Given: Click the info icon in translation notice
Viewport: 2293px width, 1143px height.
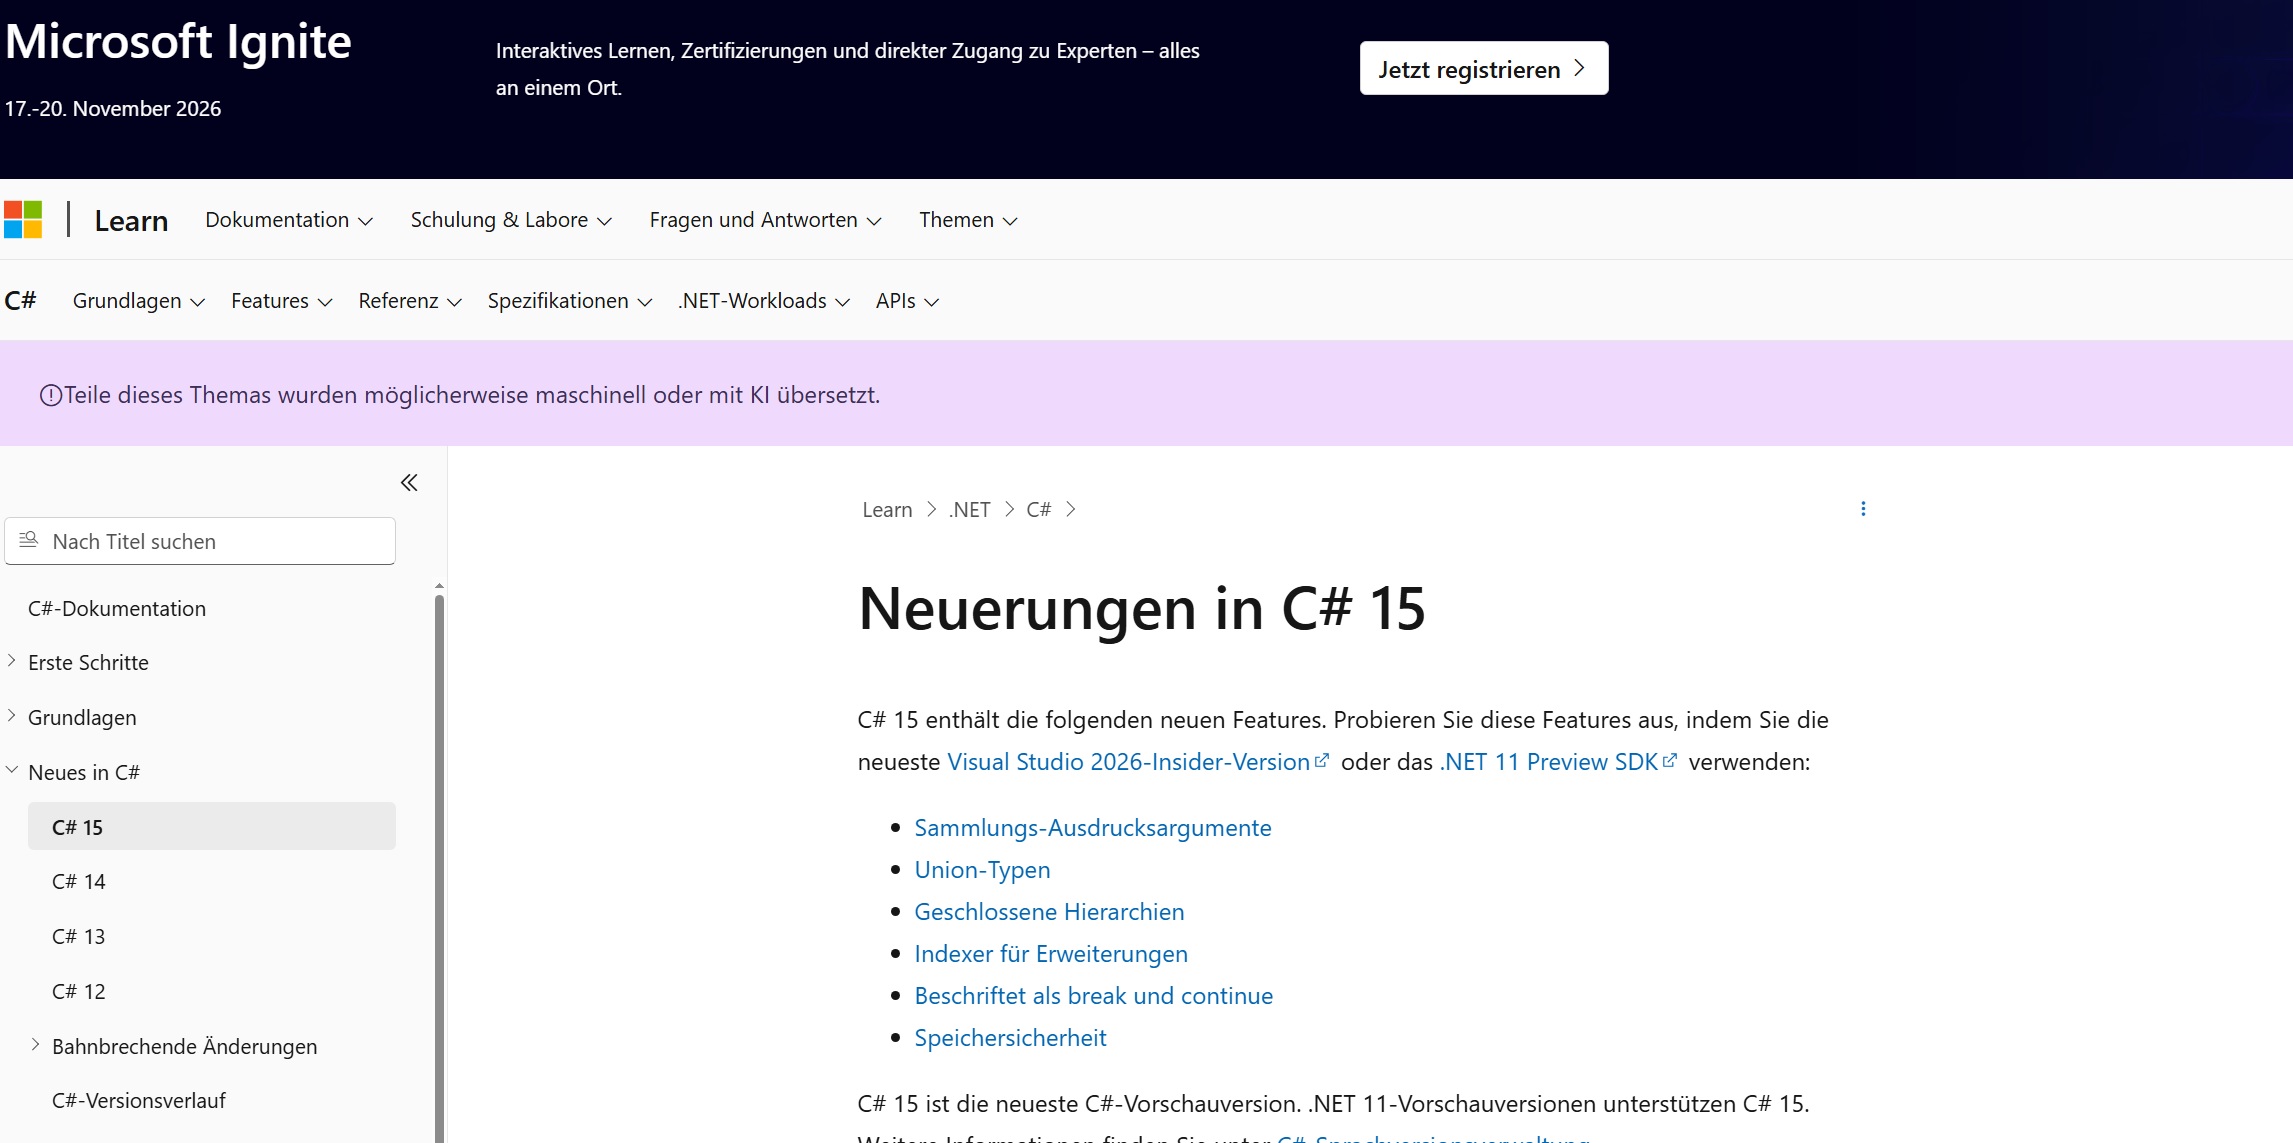Looking at the screenshot, I should coord(50,396).
